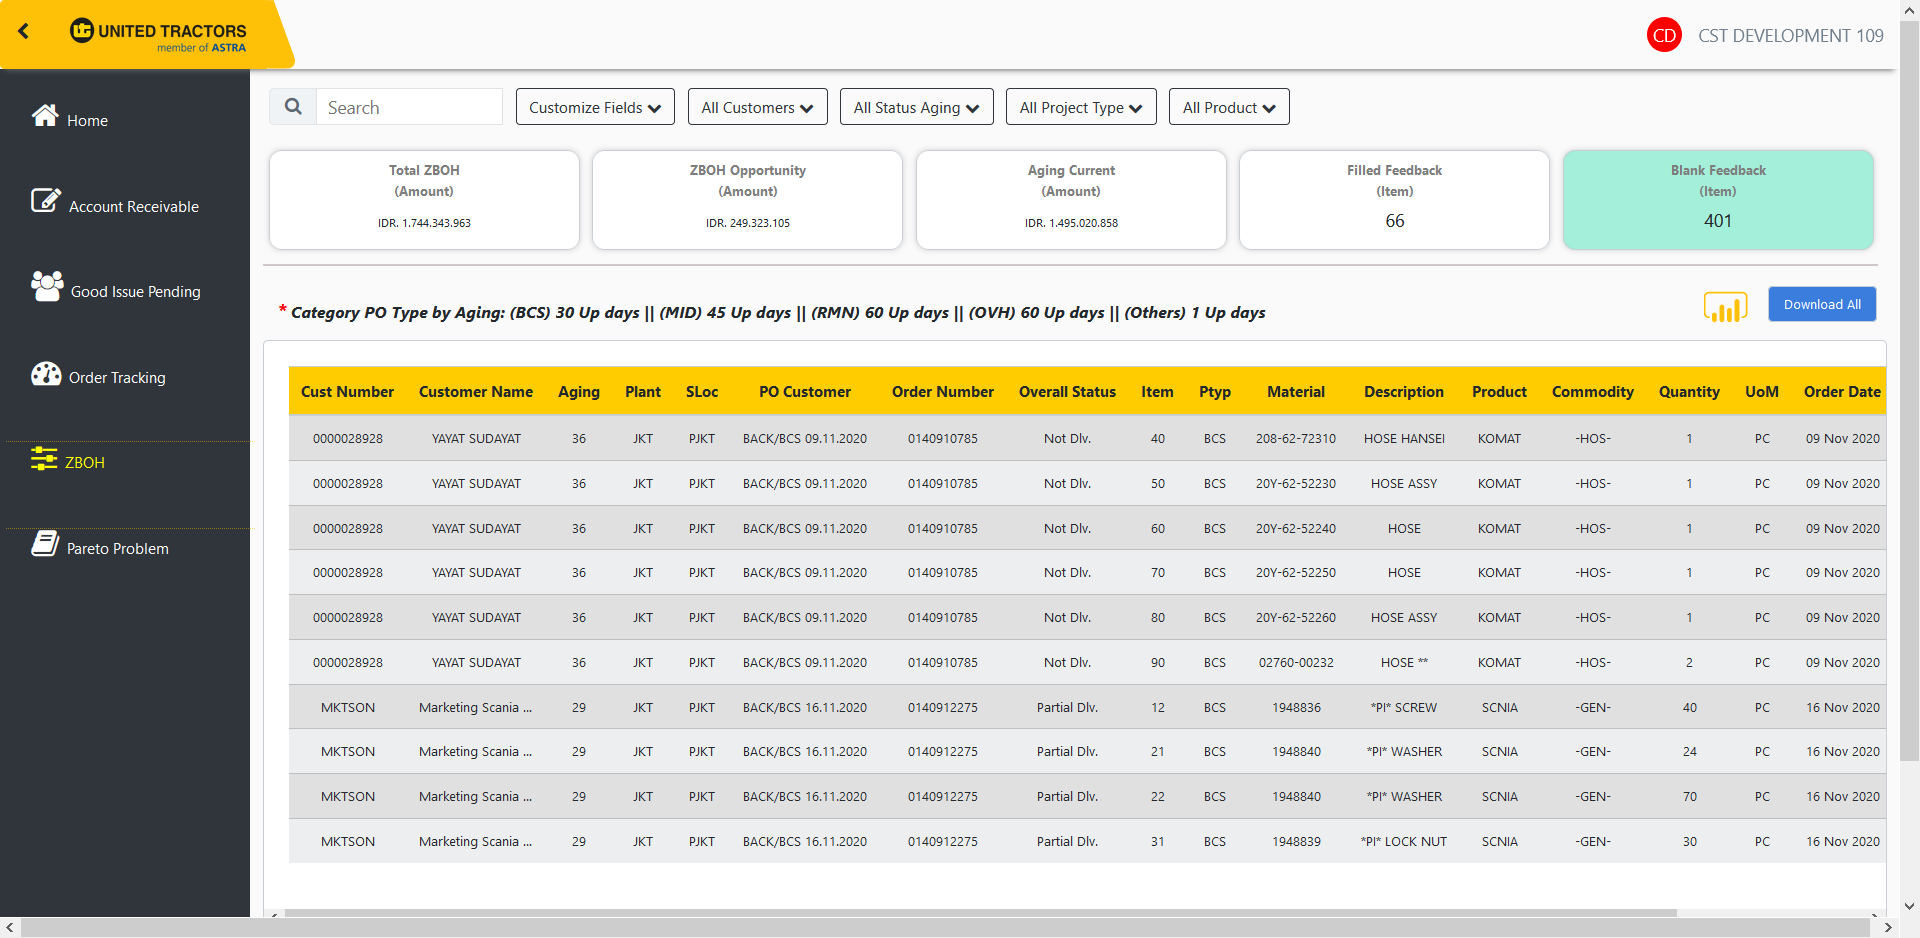Viewport: 1920px width, 938px height.
Task: Click description cell *PI* LOCK NUT
Action: [1404, 841]
